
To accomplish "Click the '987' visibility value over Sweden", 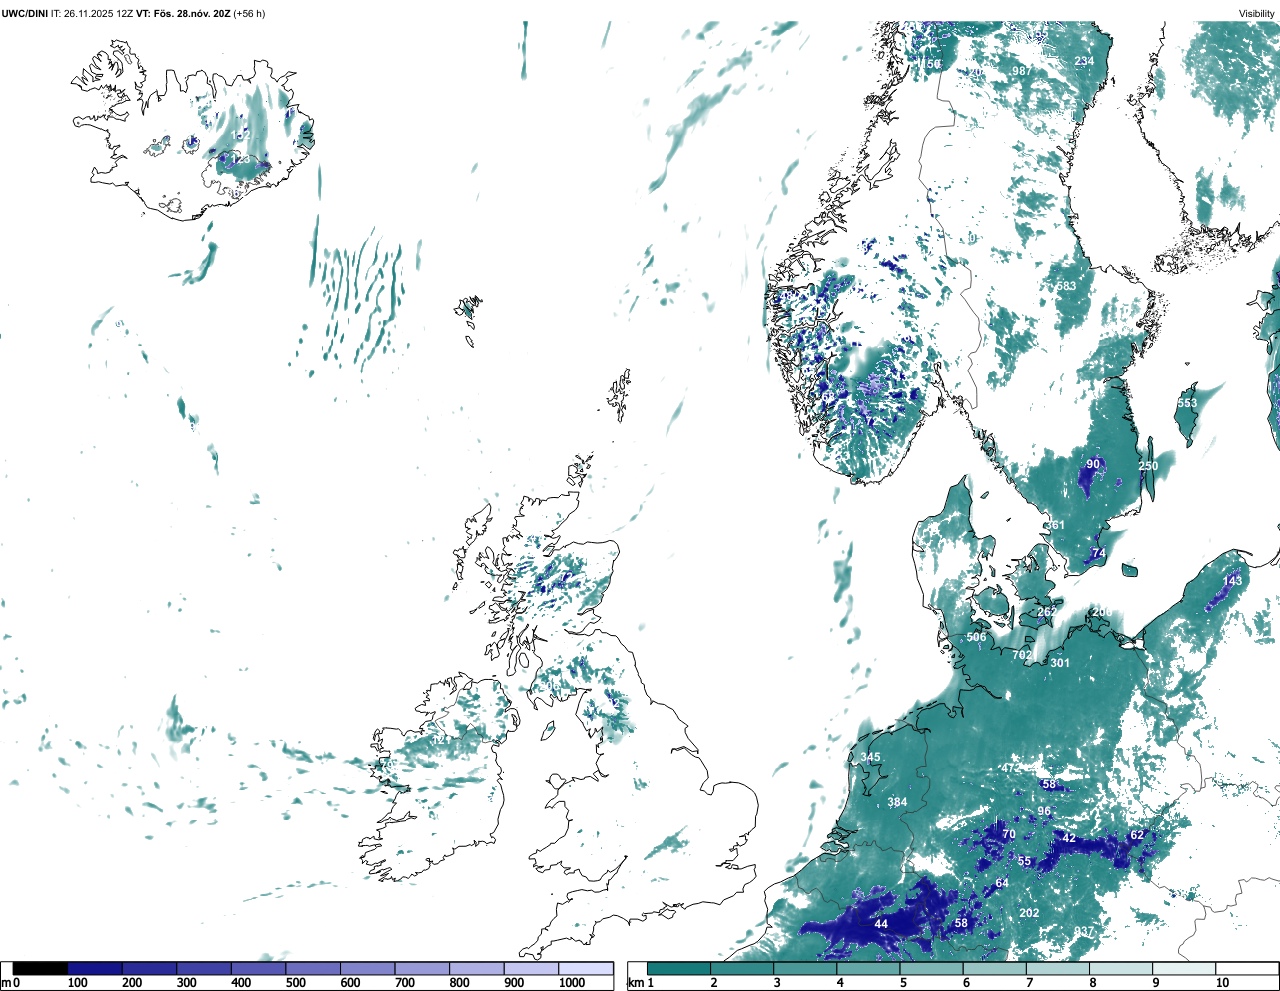I will [1022, 71].
